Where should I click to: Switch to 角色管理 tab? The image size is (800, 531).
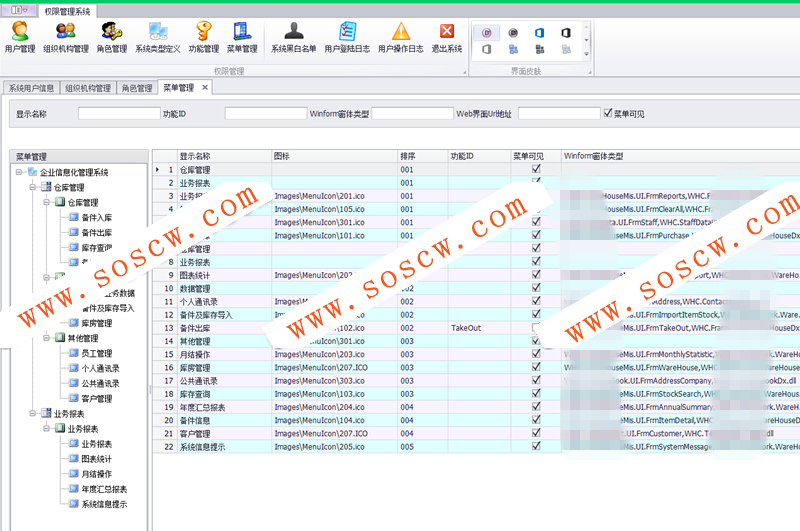tap(137, 88)
